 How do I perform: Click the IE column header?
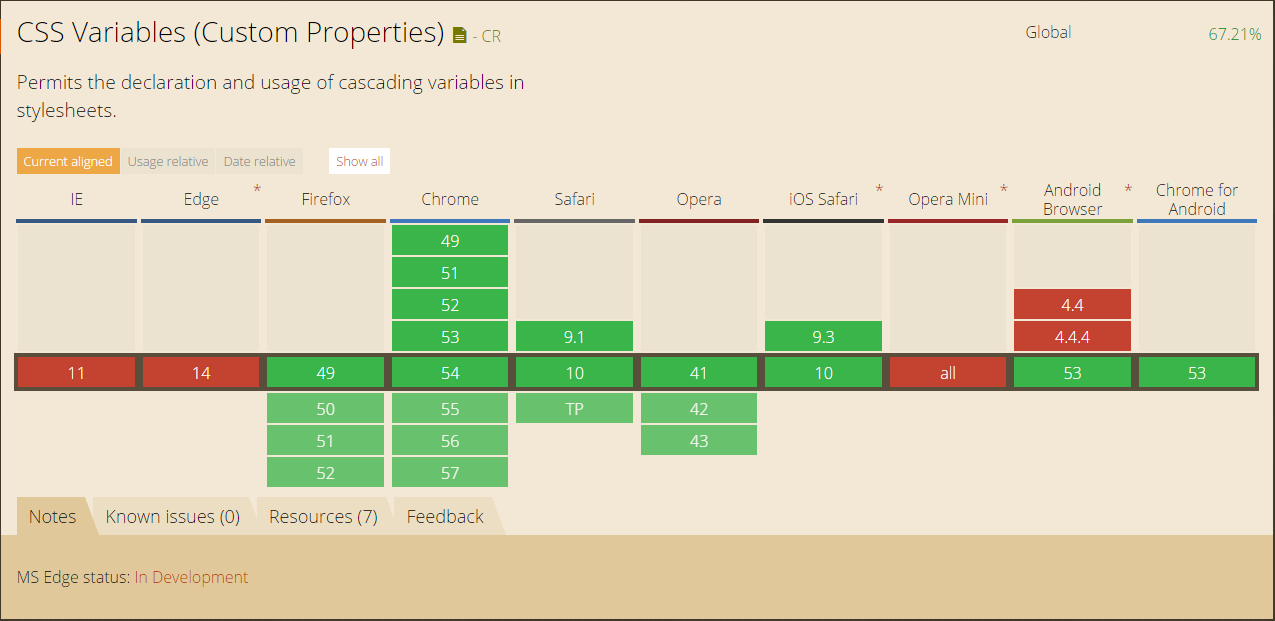tap(77, 199)
